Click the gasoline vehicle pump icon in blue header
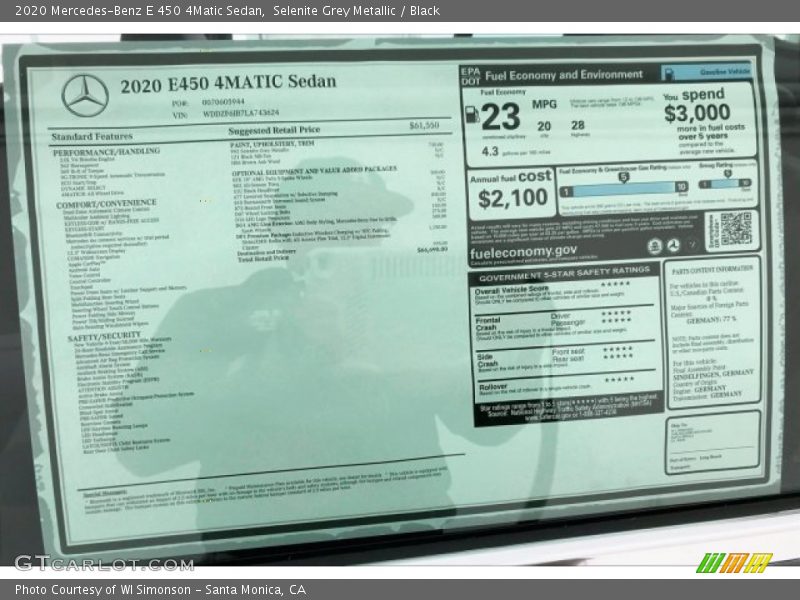800x600 pixels. point(669,74)
